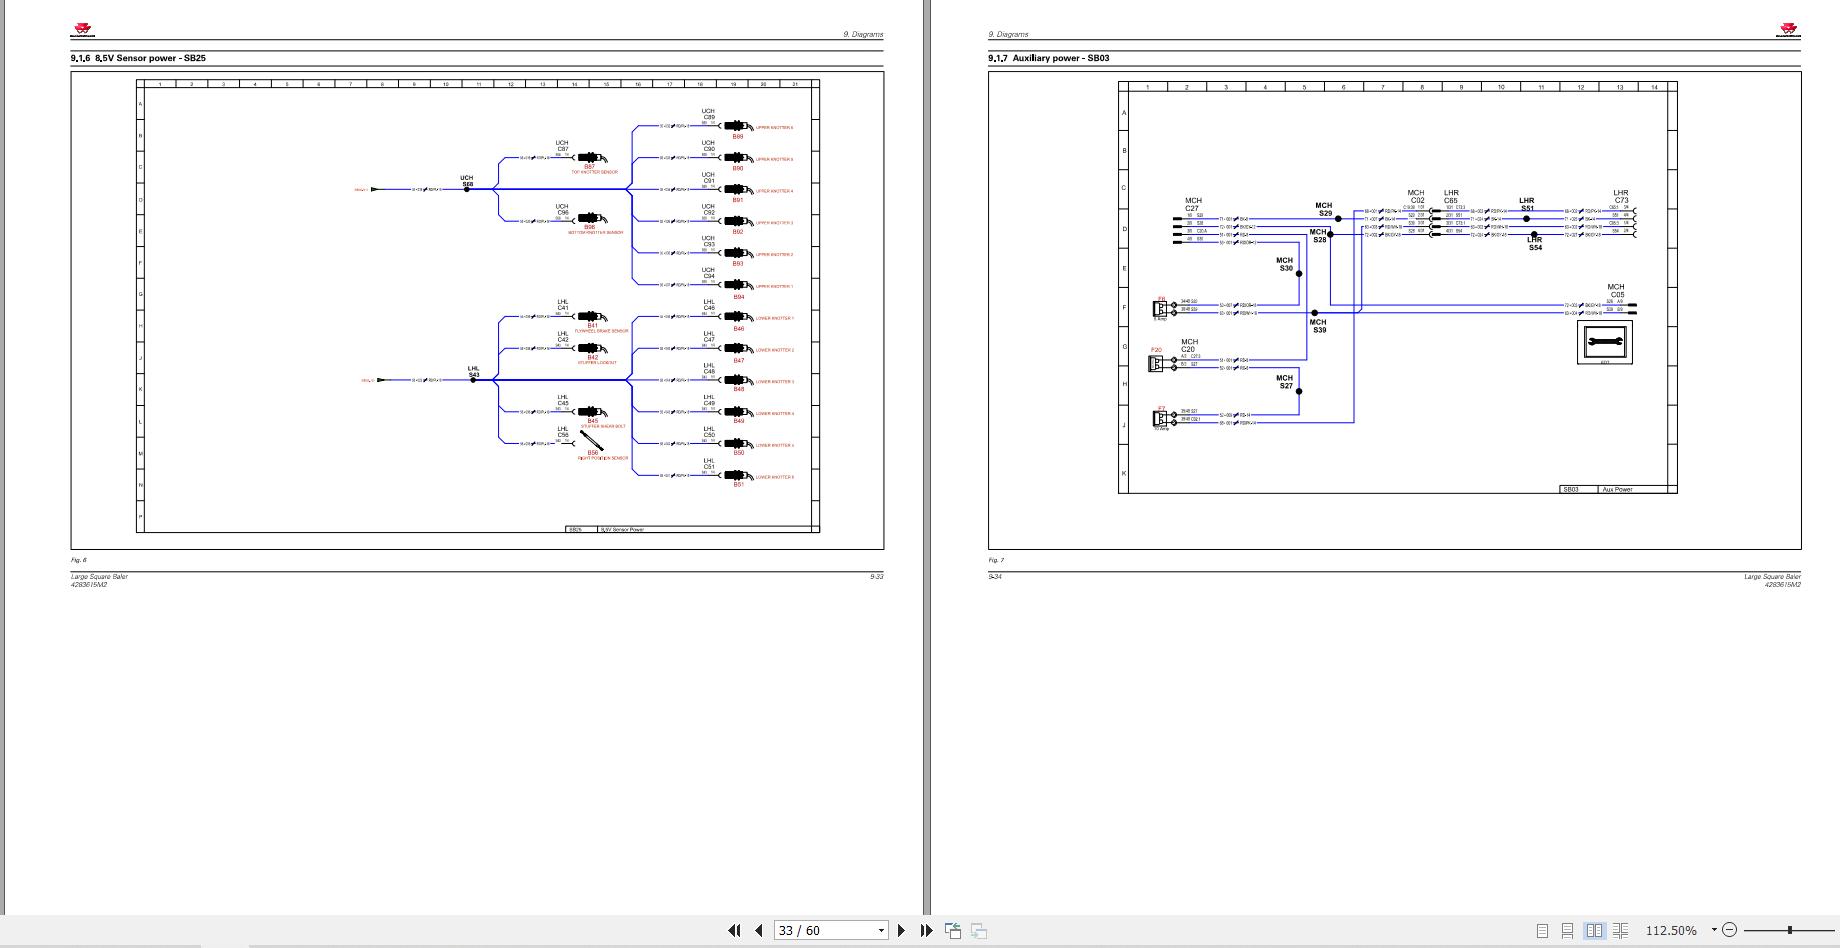1840x948 pixels.
Task: Go to the previous page
Action: 758,930
